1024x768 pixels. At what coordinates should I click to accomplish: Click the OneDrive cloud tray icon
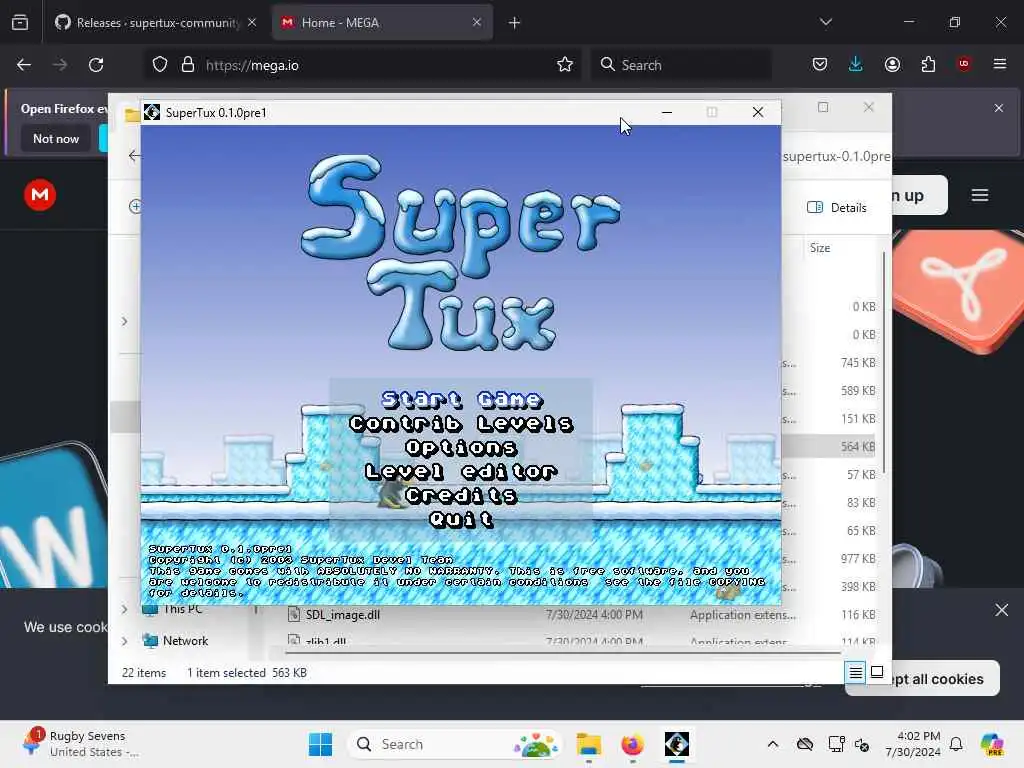[805, 744]
